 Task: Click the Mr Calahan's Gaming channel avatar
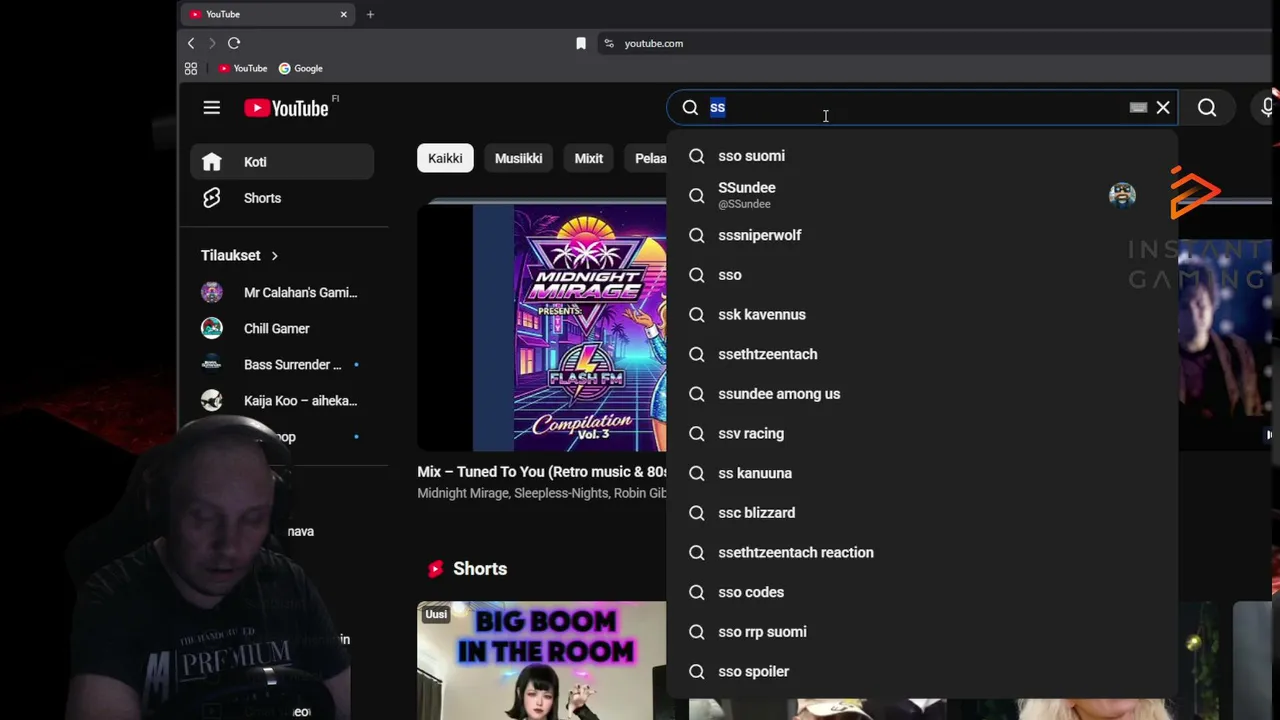[x=212, y=292]
